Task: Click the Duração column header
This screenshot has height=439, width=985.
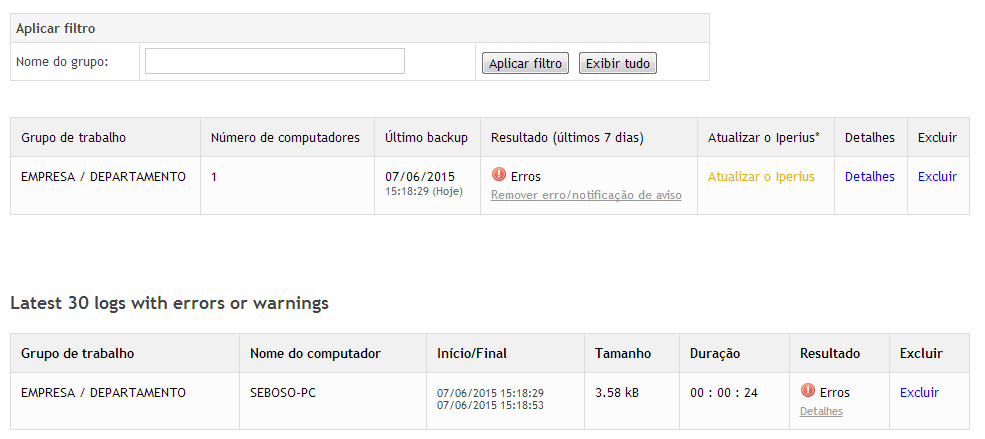Action: (715, 354)
